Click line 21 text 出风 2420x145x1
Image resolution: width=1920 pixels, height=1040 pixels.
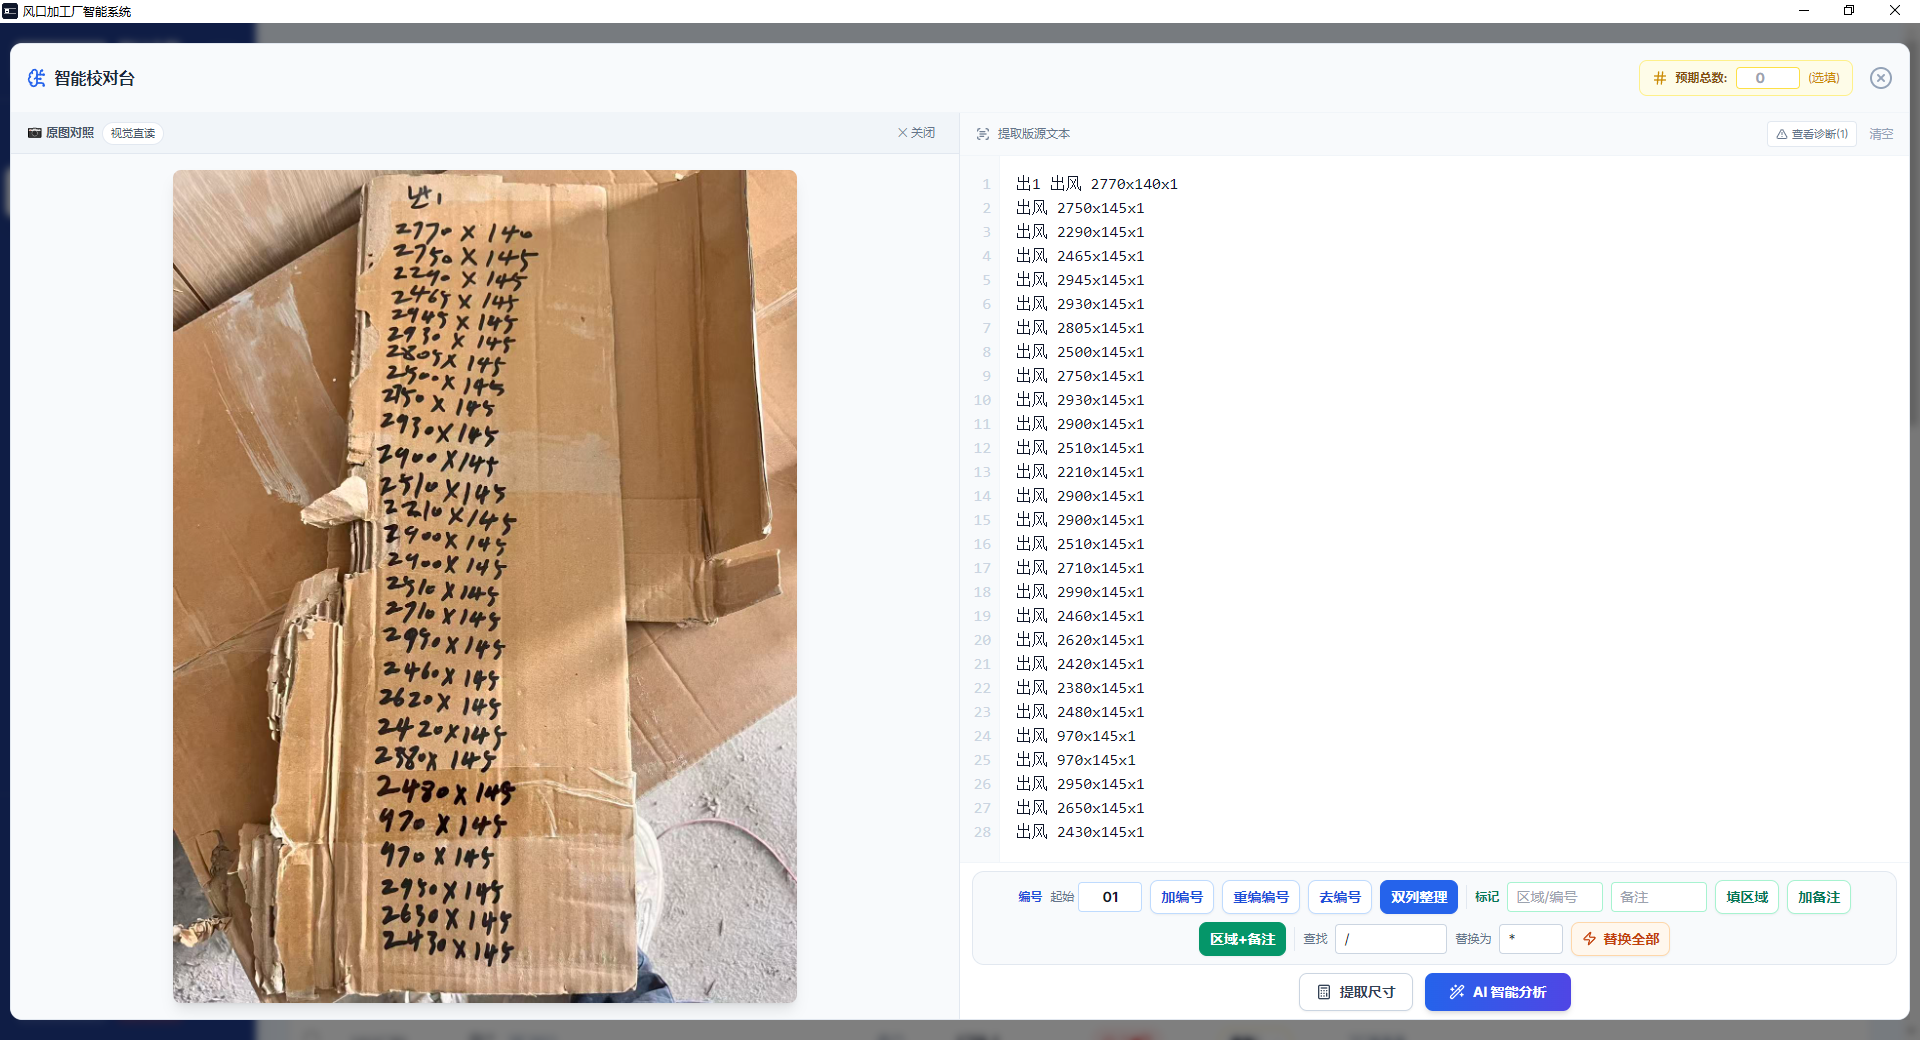1080,664
